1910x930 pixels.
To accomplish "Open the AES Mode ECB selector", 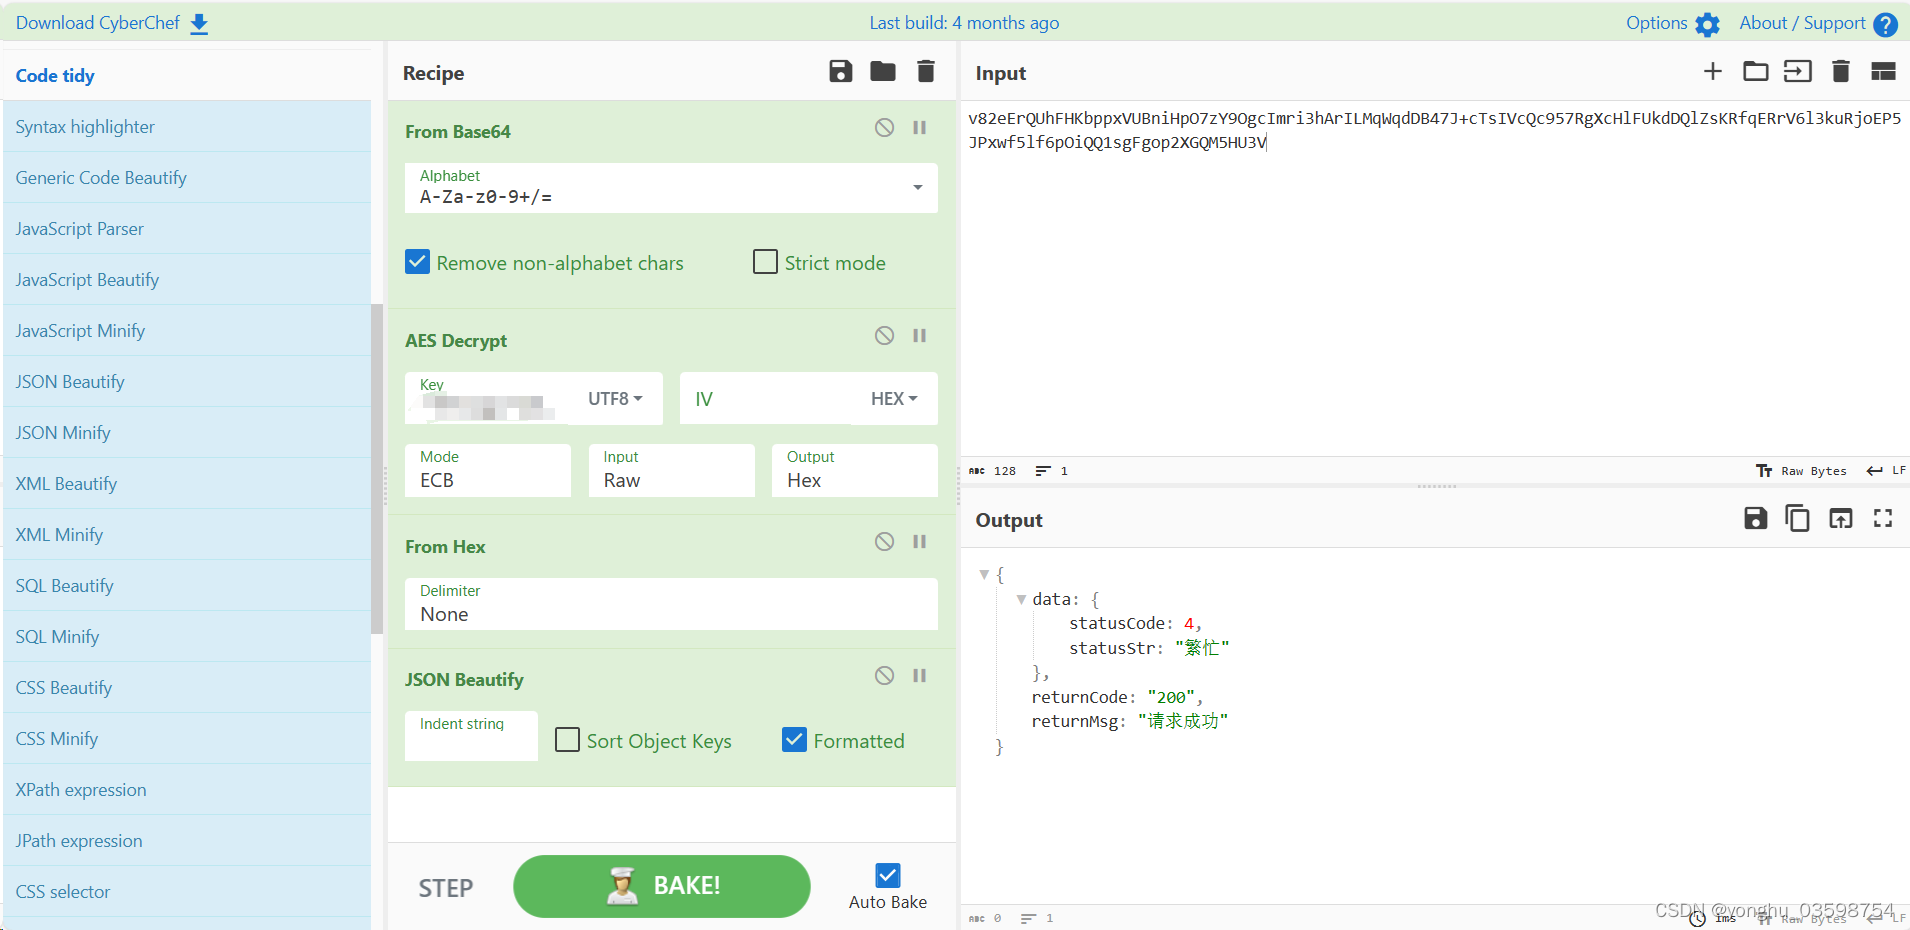I will tap(488, 470).
